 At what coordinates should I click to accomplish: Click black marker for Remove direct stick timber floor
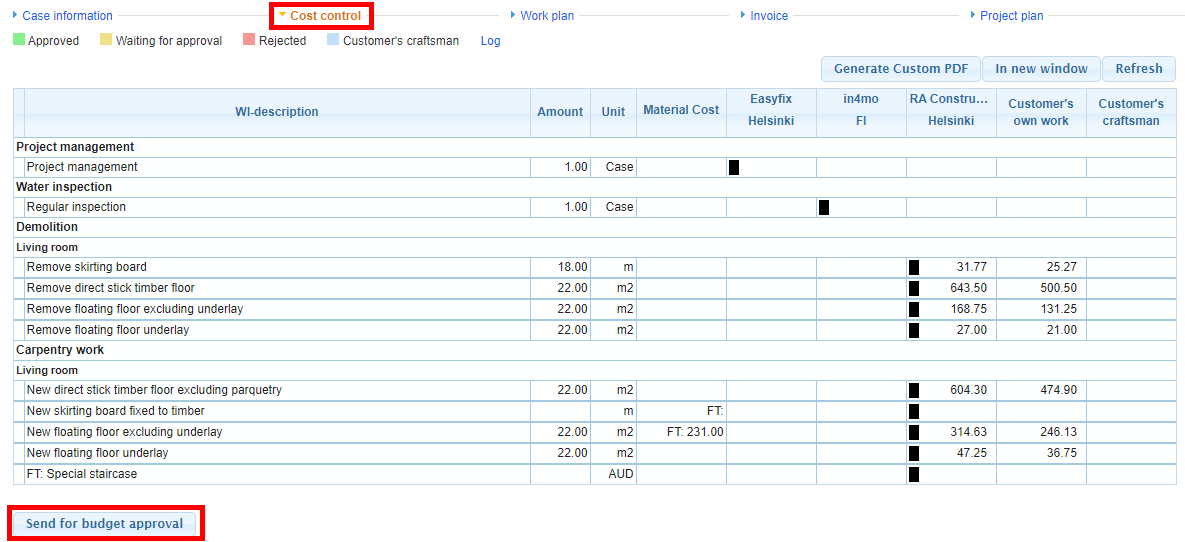pyautogui.click(x=914, y=288)
